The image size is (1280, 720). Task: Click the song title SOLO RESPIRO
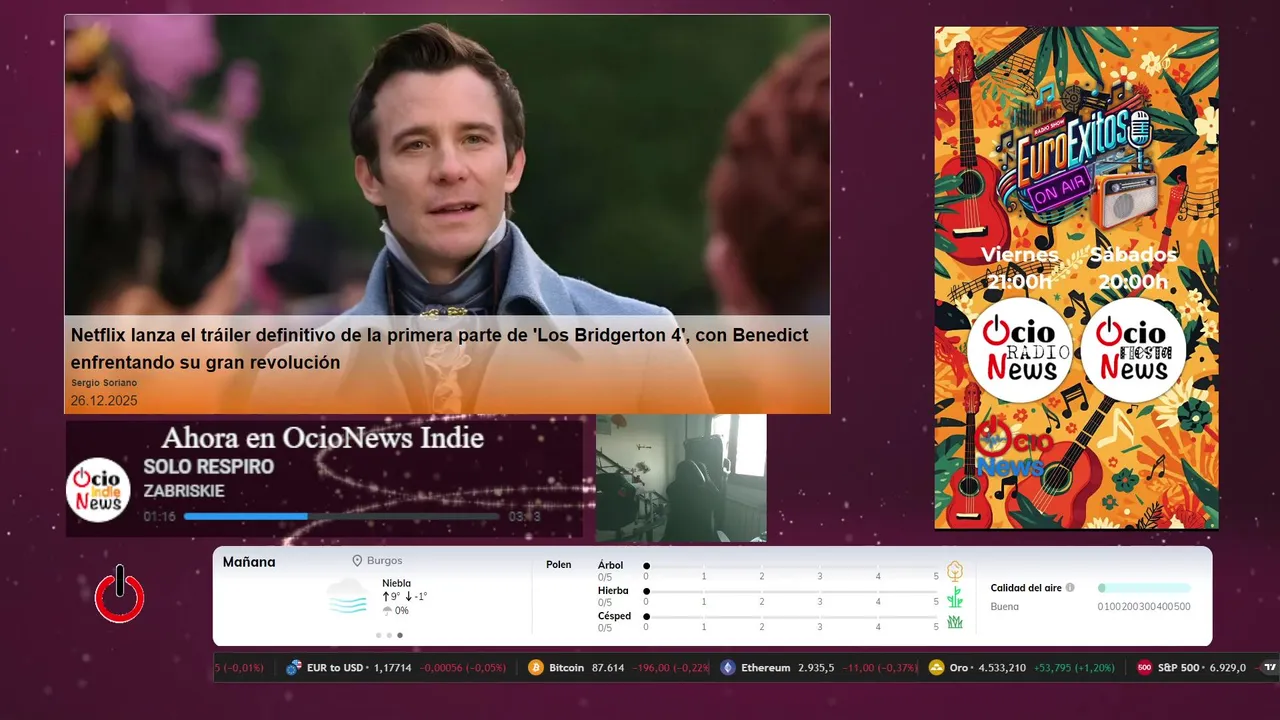point(208,467)
